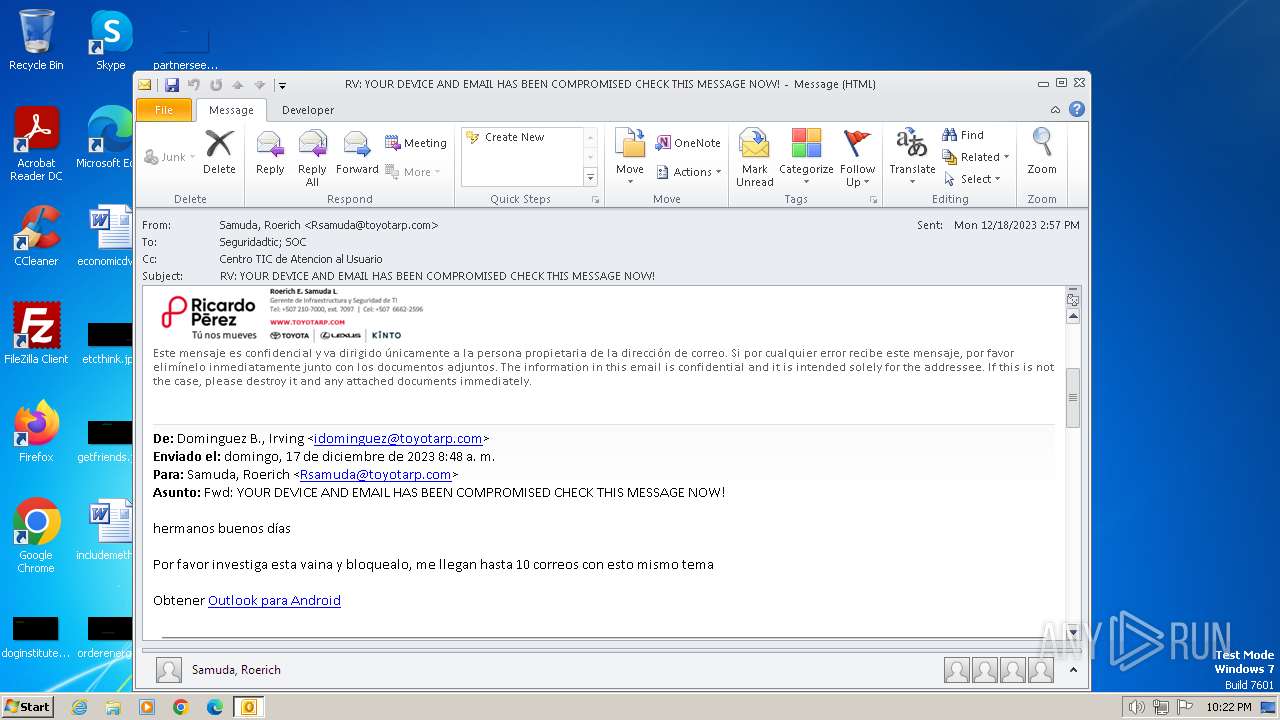
Task: Click Chrome icon in taskbar
Action: tap(181, 707)
